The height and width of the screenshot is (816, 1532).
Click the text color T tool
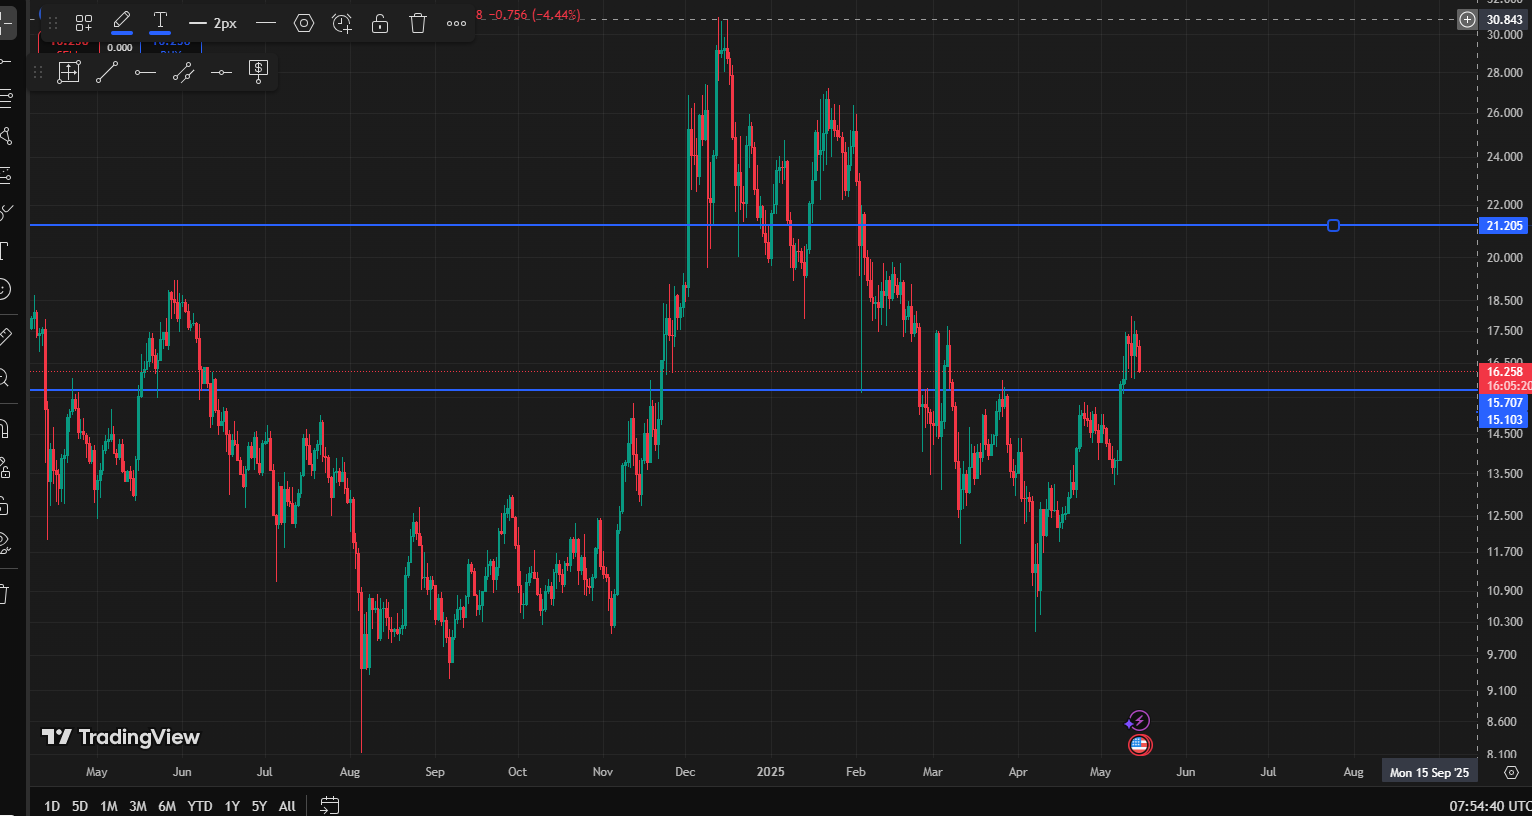point(160,22)
